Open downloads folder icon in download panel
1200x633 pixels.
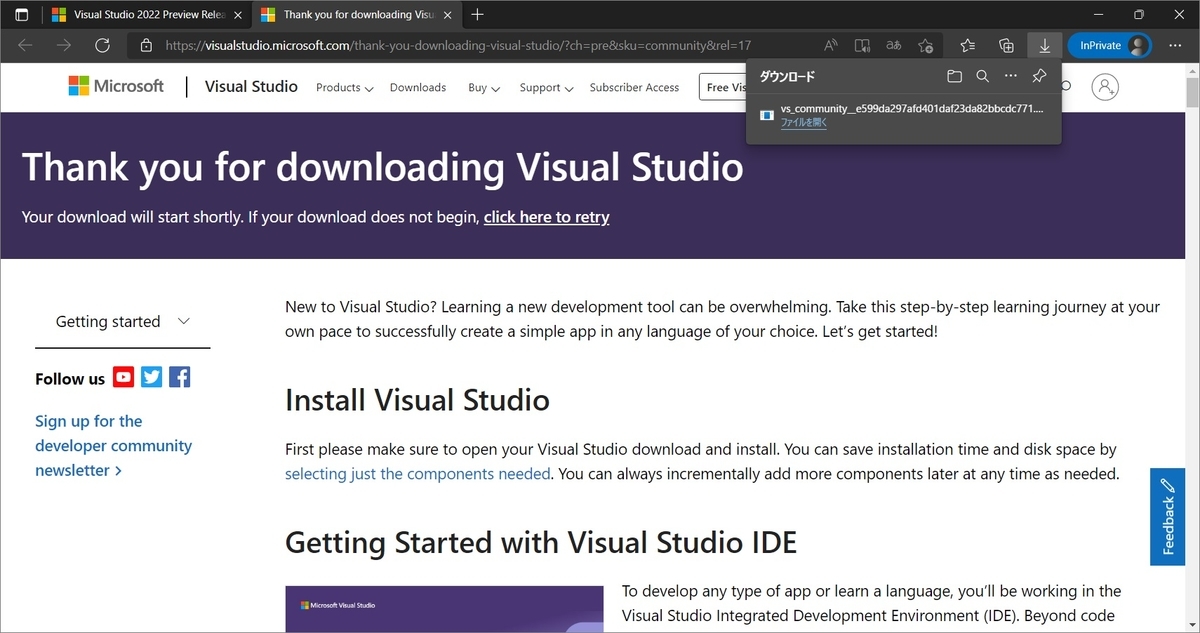pyautogui.click(x=954, y=76)
